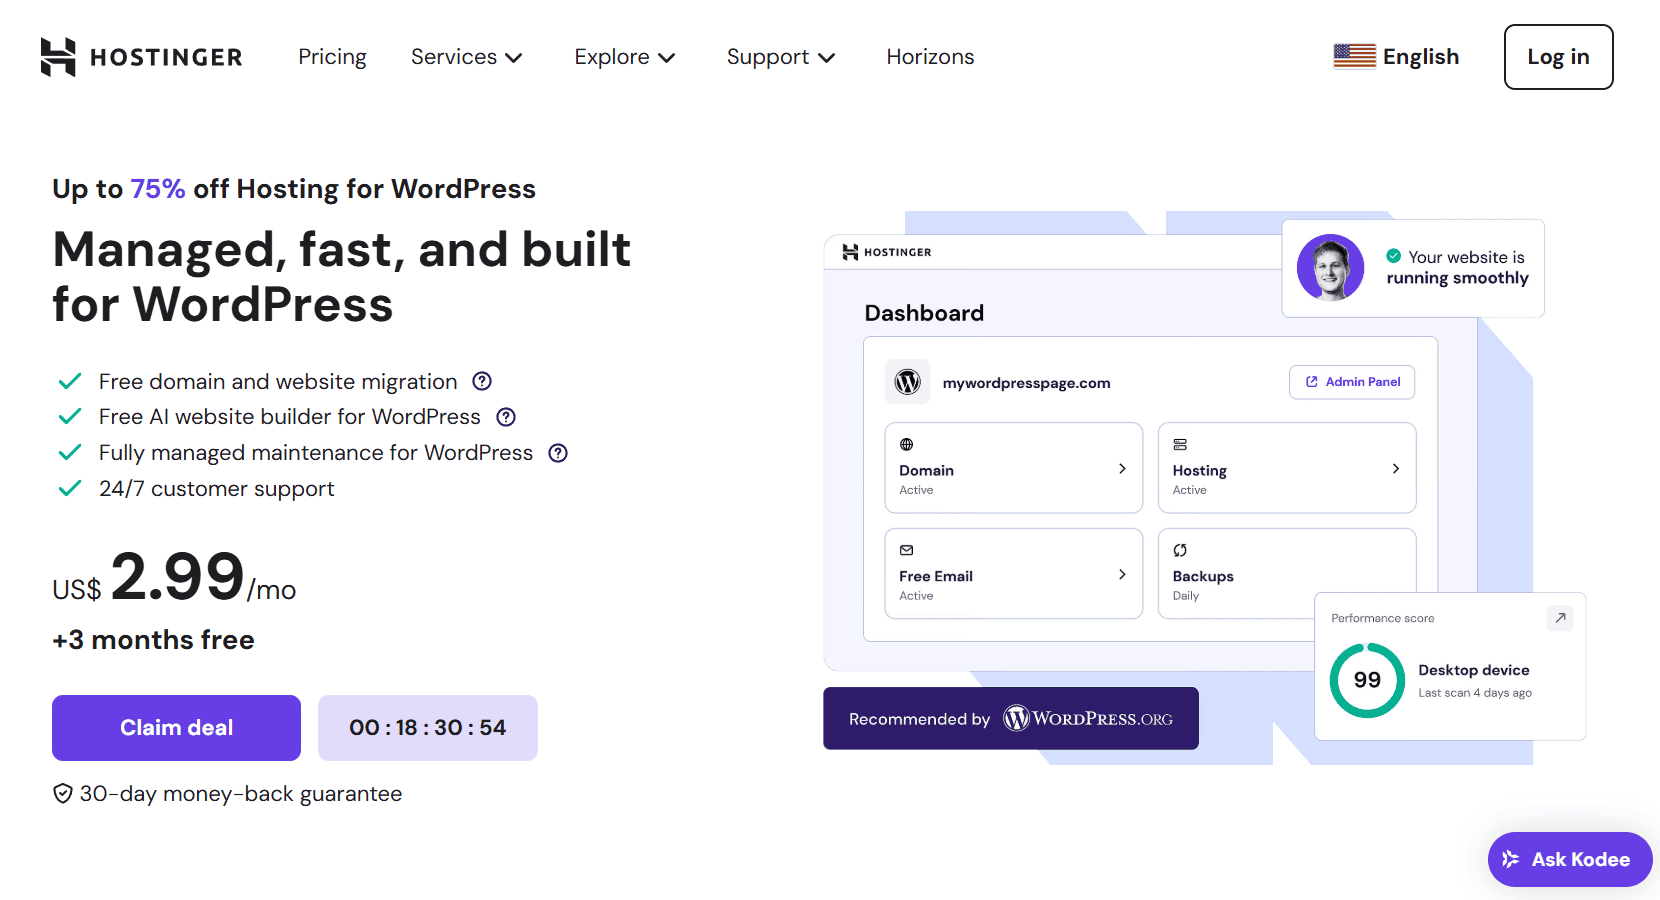The image size is (1660, 900).
Task: Click the profile avatar in website status card
Action: [x=1330, y=268]
